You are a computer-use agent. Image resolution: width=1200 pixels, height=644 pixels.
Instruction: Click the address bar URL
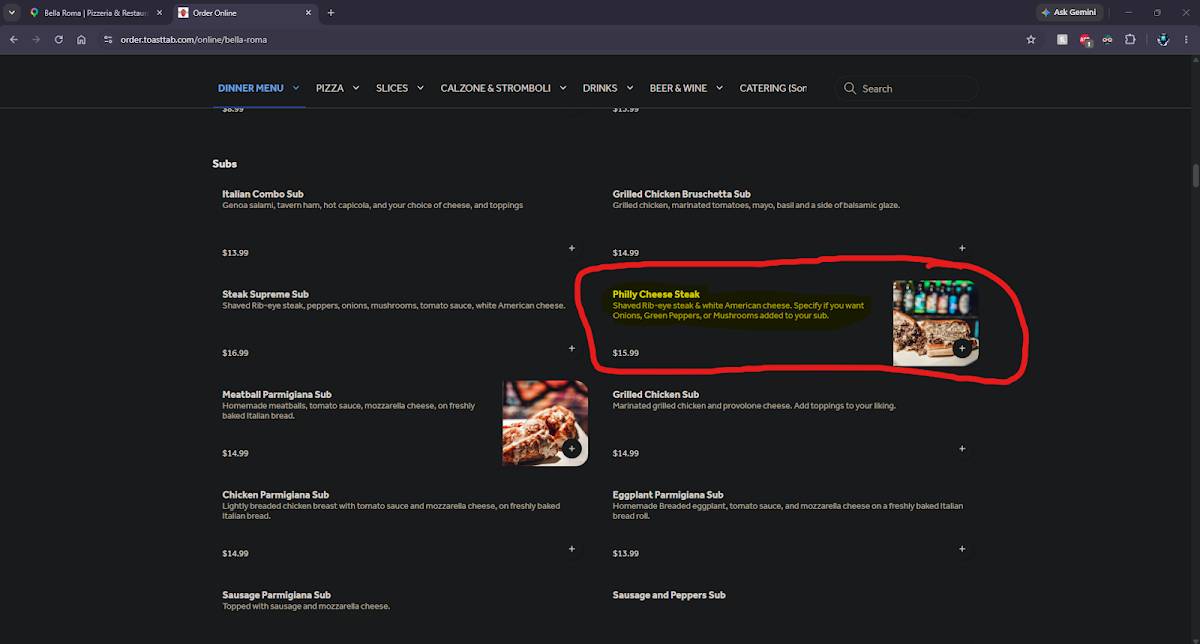click(x=194, y=40)
